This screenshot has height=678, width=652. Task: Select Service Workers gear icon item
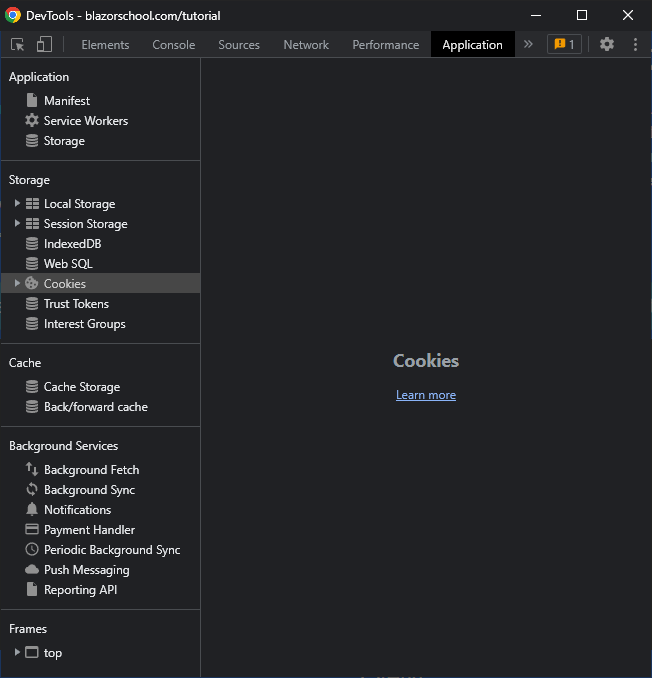[x=32, y=121]
